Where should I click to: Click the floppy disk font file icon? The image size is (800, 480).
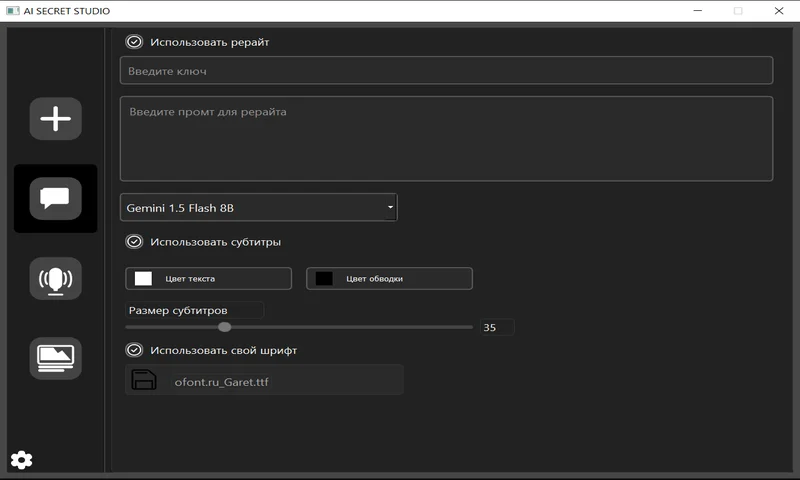point(144,380)
